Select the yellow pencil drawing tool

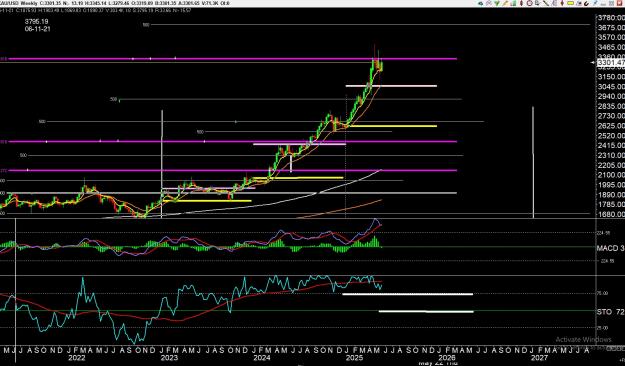(505, 3)
